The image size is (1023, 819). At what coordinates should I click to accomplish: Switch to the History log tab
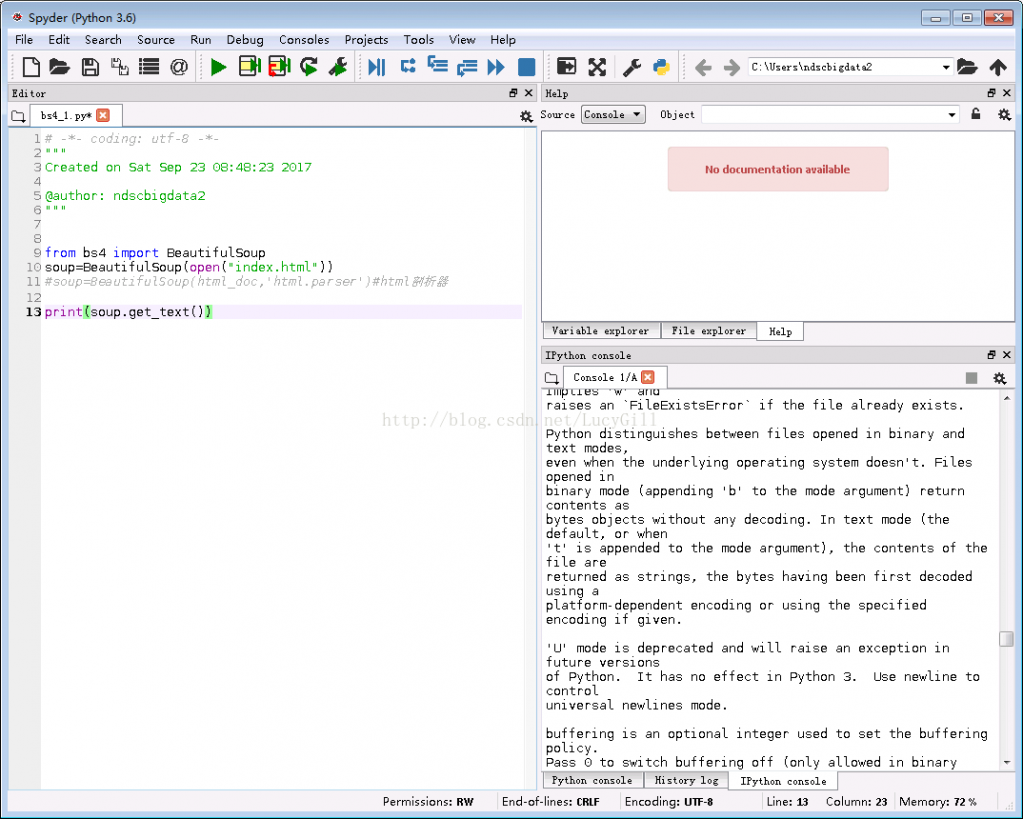coord(686,780)
